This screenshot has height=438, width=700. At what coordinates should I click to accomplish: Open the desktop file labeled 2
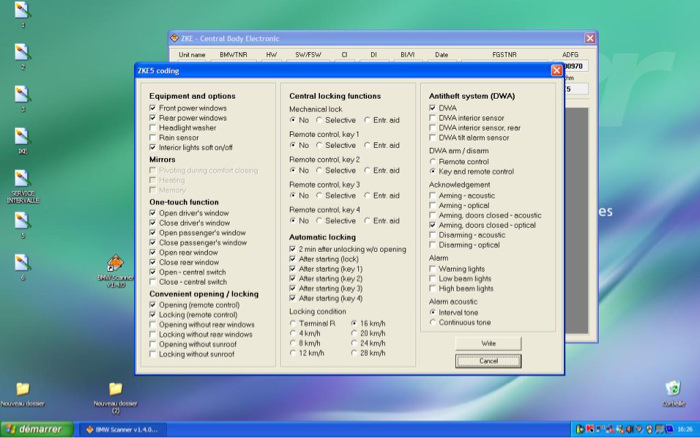pyautogui.click(x=22, y=55)
